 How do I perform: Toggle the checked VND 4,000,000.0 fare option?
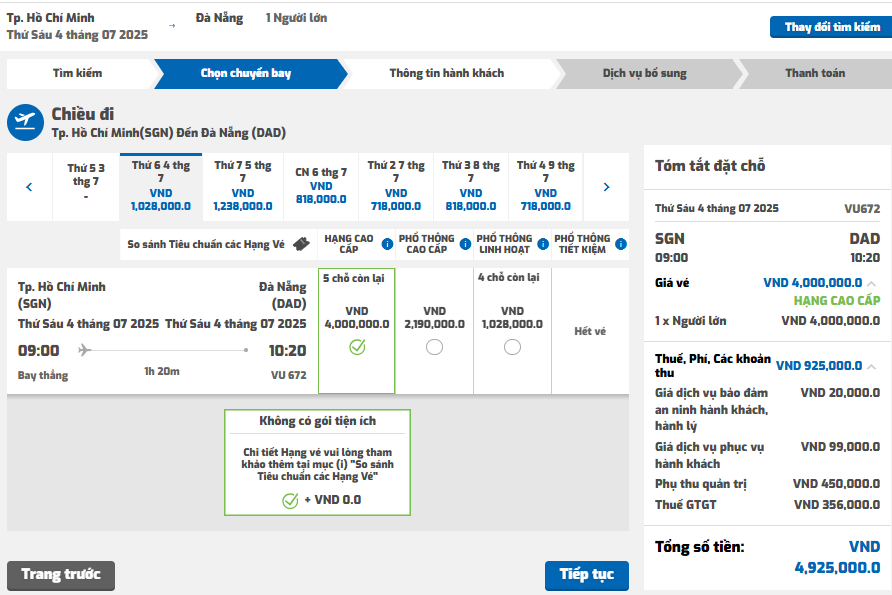coord(357,347)
